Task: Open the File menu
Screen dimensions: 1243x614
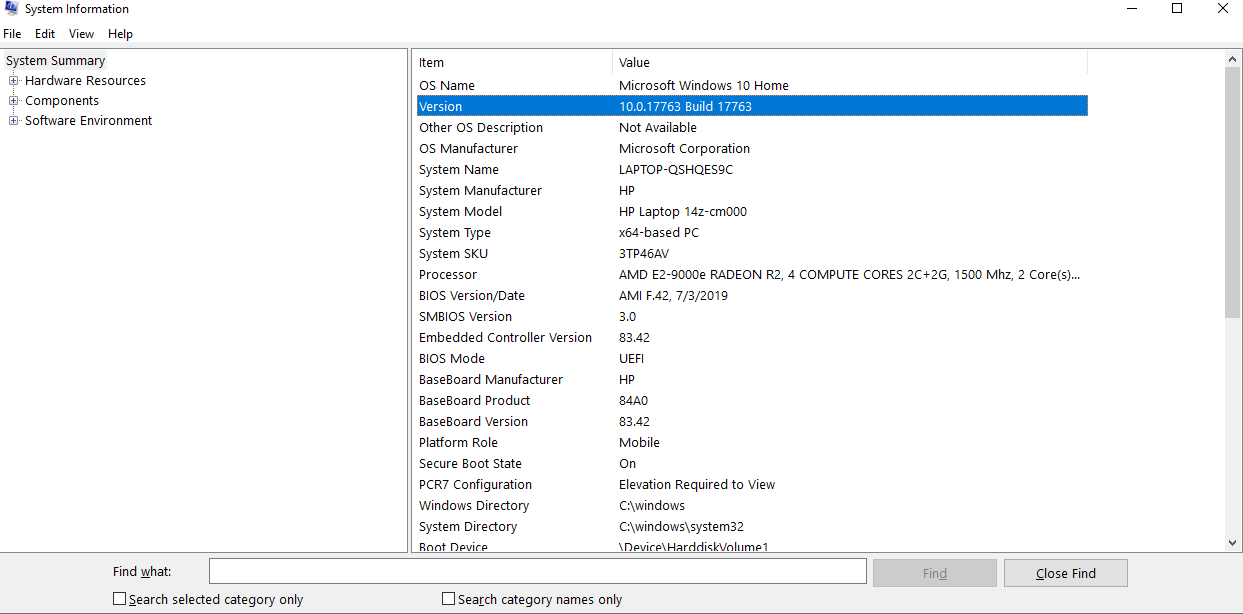Action: tap(12, 33)
